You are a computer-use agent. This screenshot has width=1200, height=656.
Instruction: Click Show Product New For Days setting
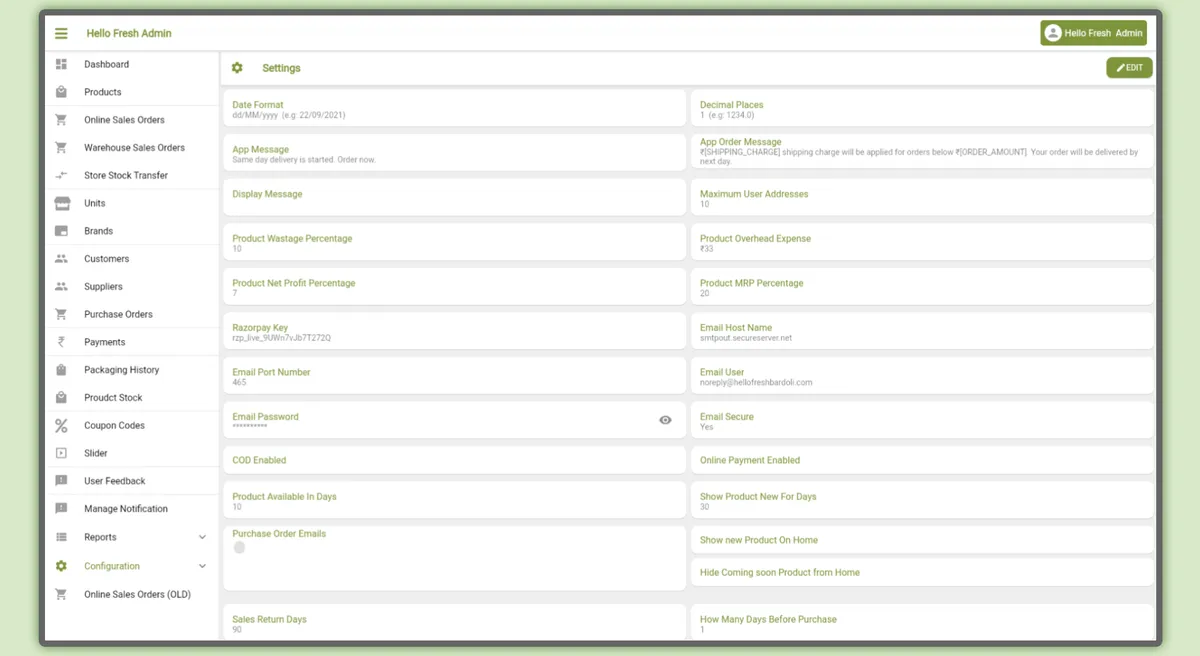(922, 501)
